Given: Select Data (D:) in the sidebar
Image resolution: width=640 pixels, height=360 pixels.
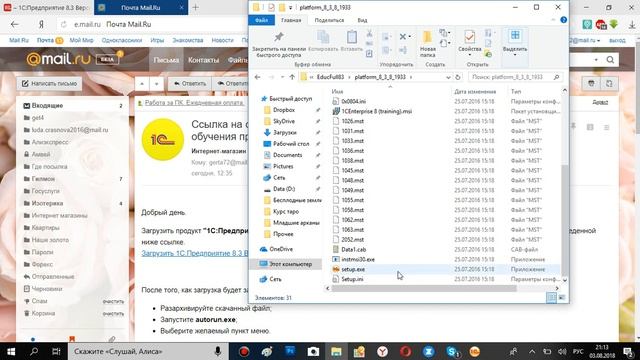Looking at the screenshot, I should (x=284, y=189).
